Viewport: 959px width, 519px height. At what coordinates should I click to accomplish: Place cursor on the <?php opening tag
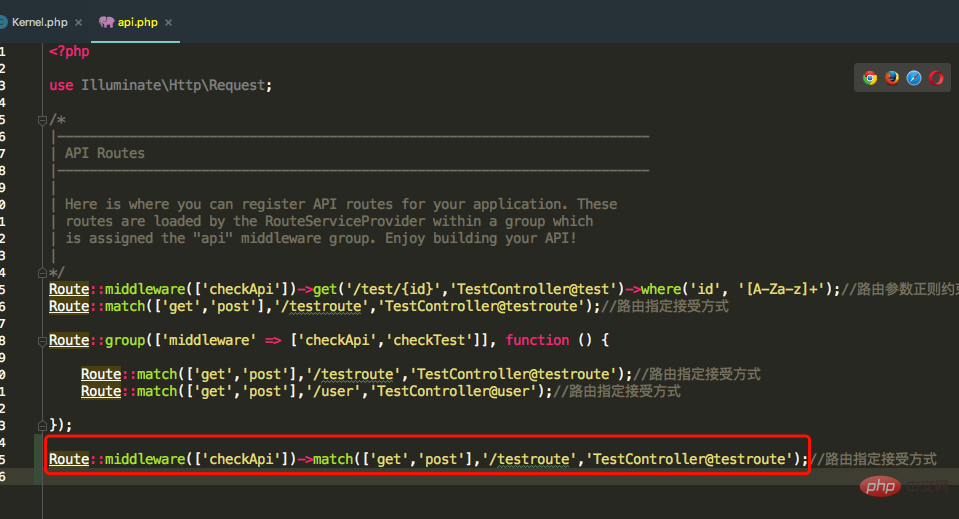point(68,51)
